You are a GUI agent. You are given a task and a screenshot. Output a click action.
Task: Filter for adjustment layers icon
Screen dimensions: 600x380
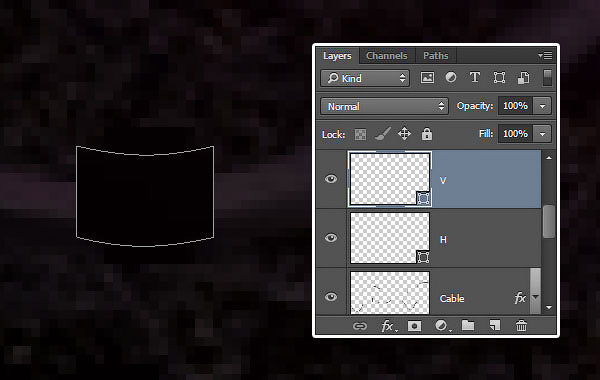(x=451, y=78)
